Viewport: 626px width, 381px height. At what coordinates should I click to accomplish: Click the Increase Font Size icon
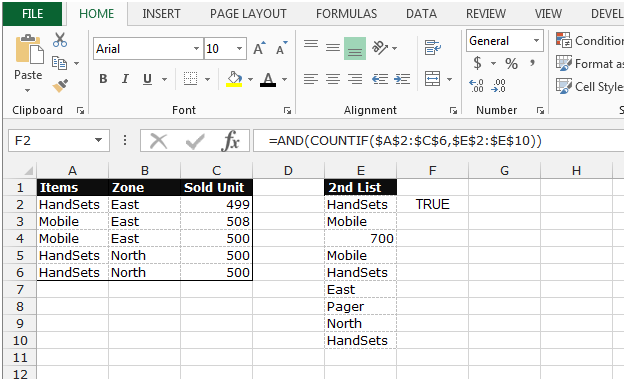pos(259,49)
